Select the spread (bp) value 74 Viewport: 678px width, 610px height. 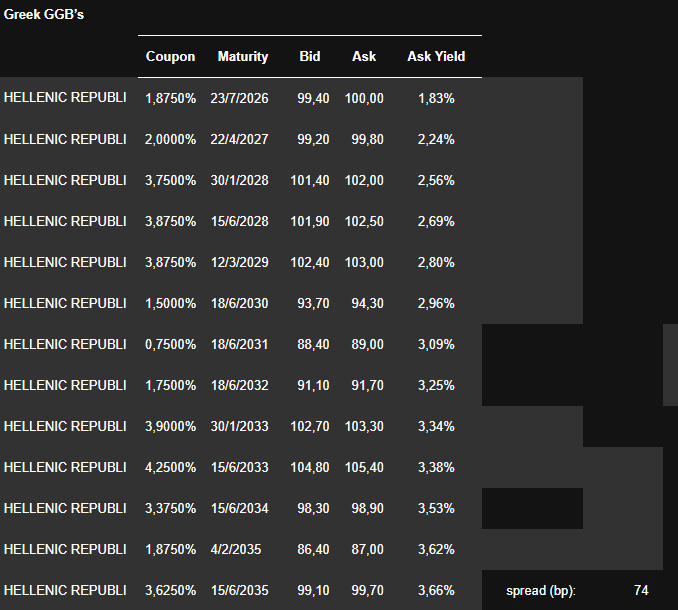pyautogui.click(x=641, y=591)
